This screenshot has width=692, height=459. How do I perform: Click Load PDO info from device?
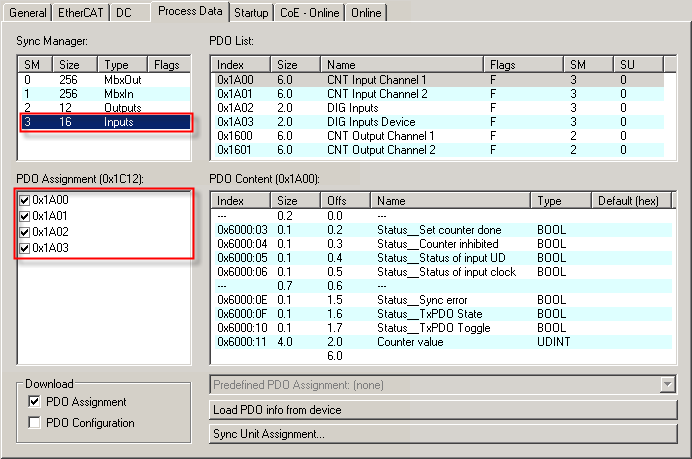[443, 410]
